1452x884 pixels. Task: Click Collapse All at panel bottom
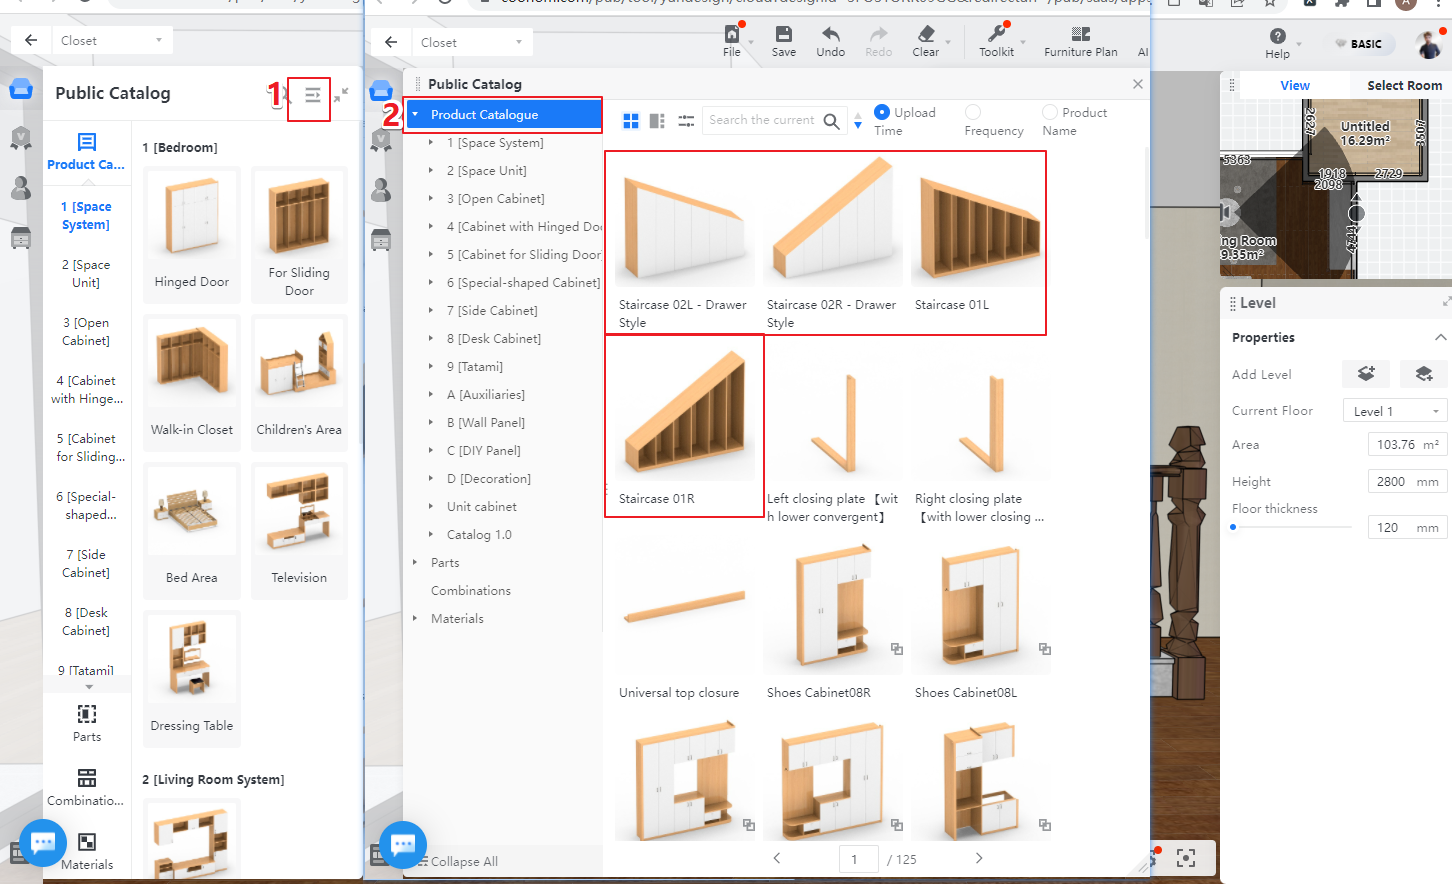pos(464,862)
